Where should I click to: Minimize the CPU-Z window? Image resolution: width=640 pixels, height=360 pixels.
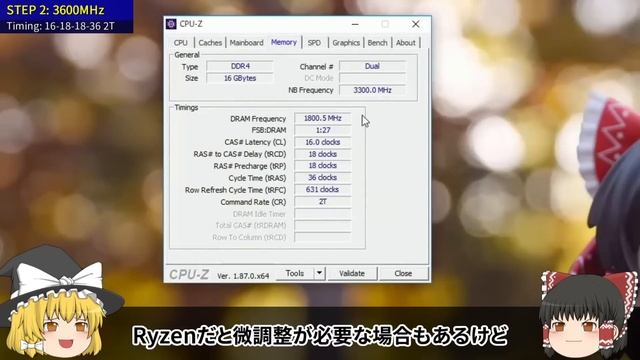355,24
